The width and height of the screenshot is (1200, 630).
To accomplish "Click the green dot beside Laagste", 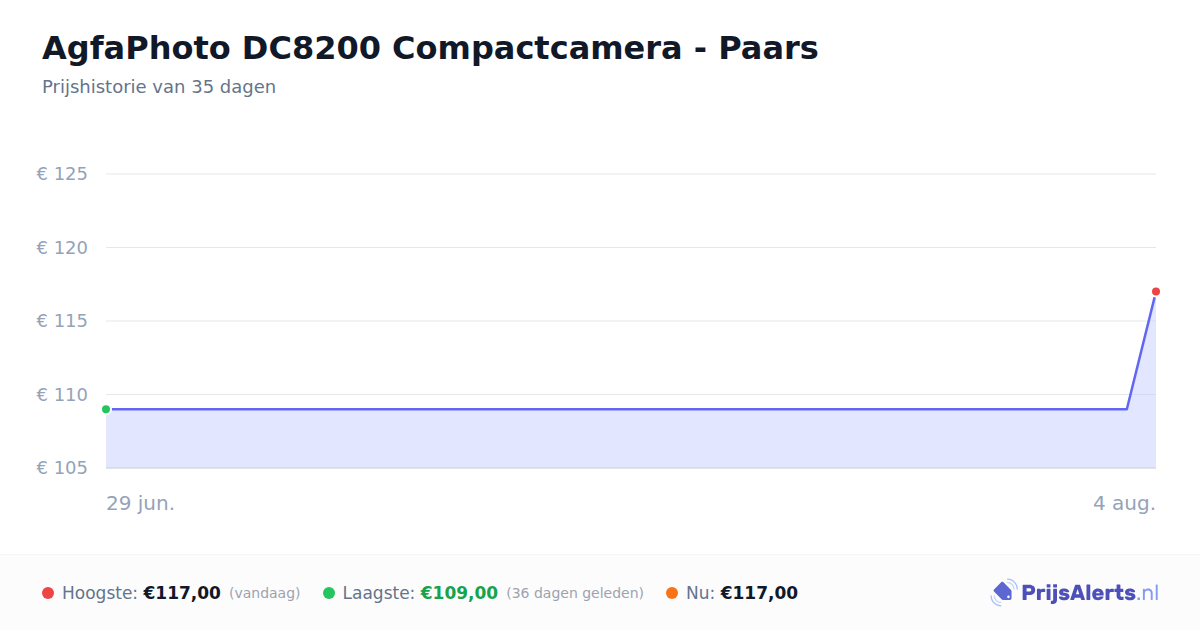I will coord(329,593).
